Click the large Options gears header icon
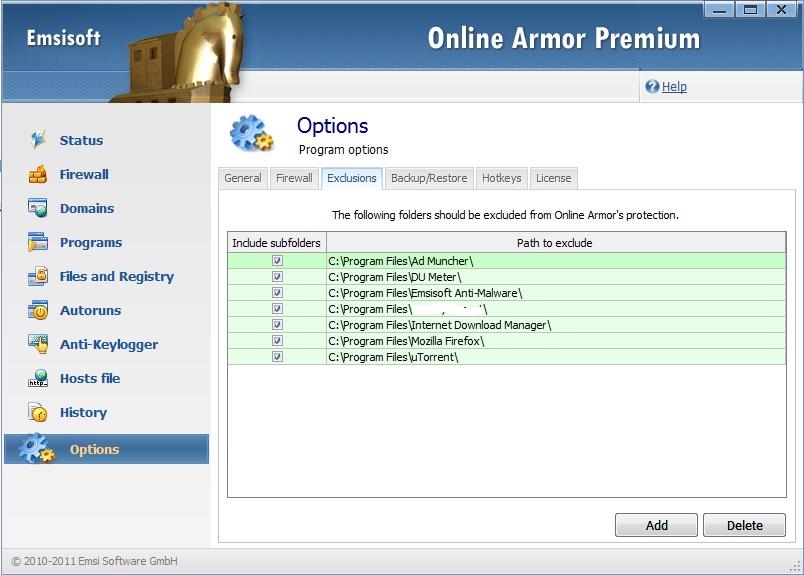804x575 pixels. 251,133
